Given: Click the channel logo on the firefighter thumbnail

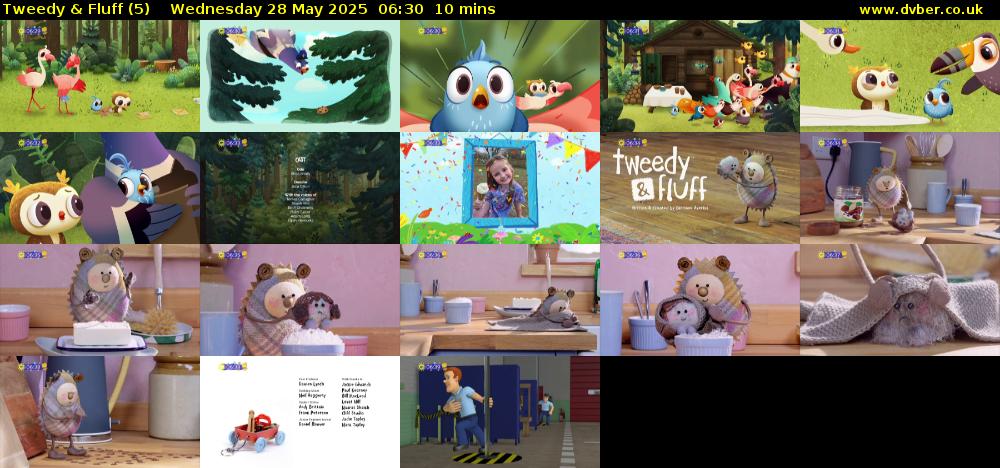Looking at the screenshot, I should [x=432, y=367].
